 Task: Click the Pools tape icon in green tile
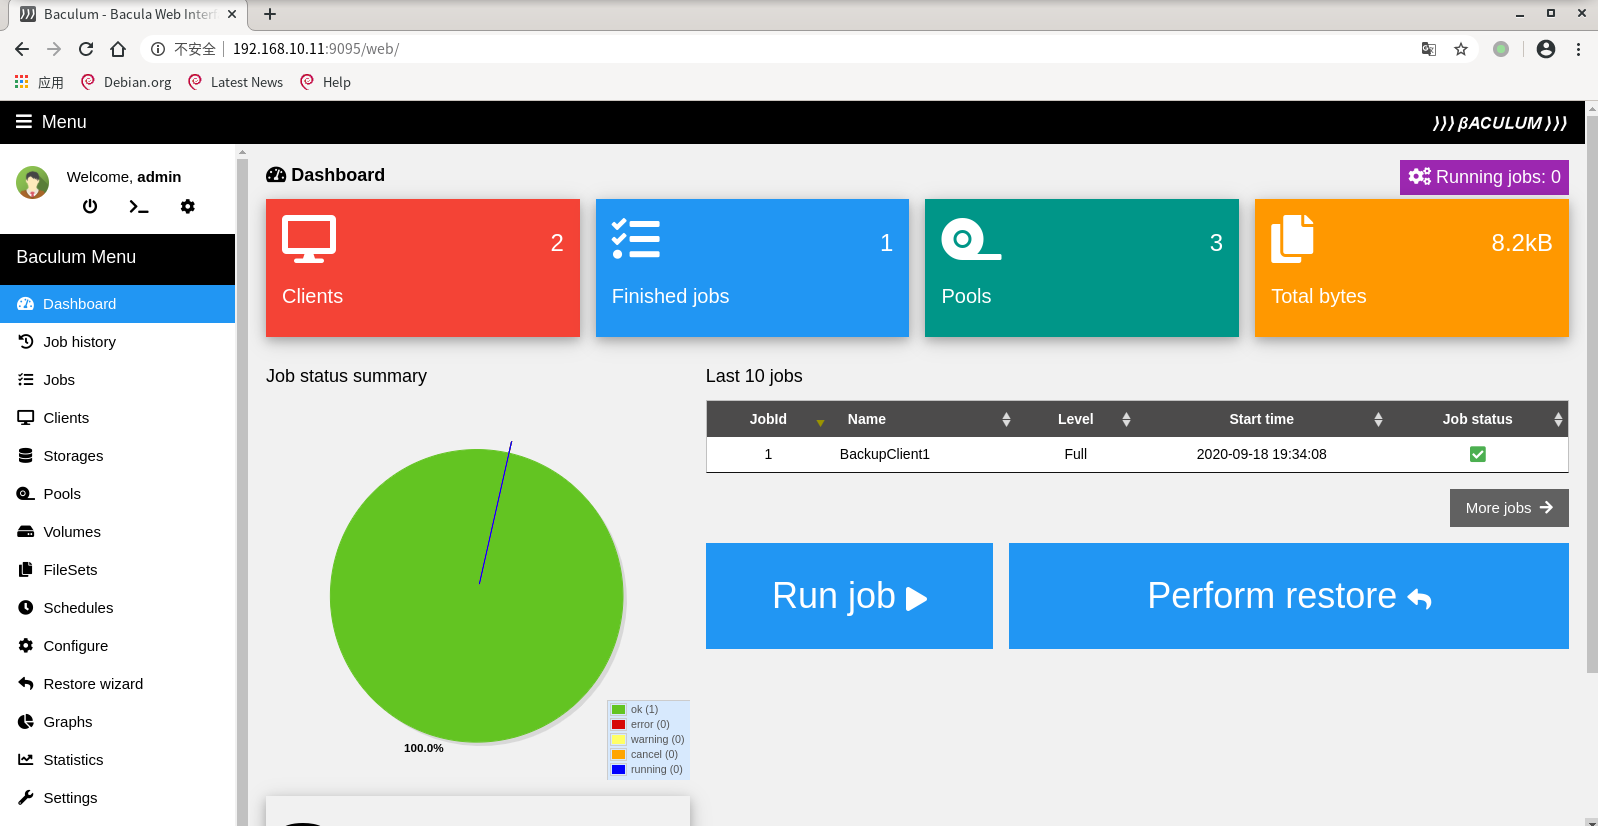click(970, 239)
